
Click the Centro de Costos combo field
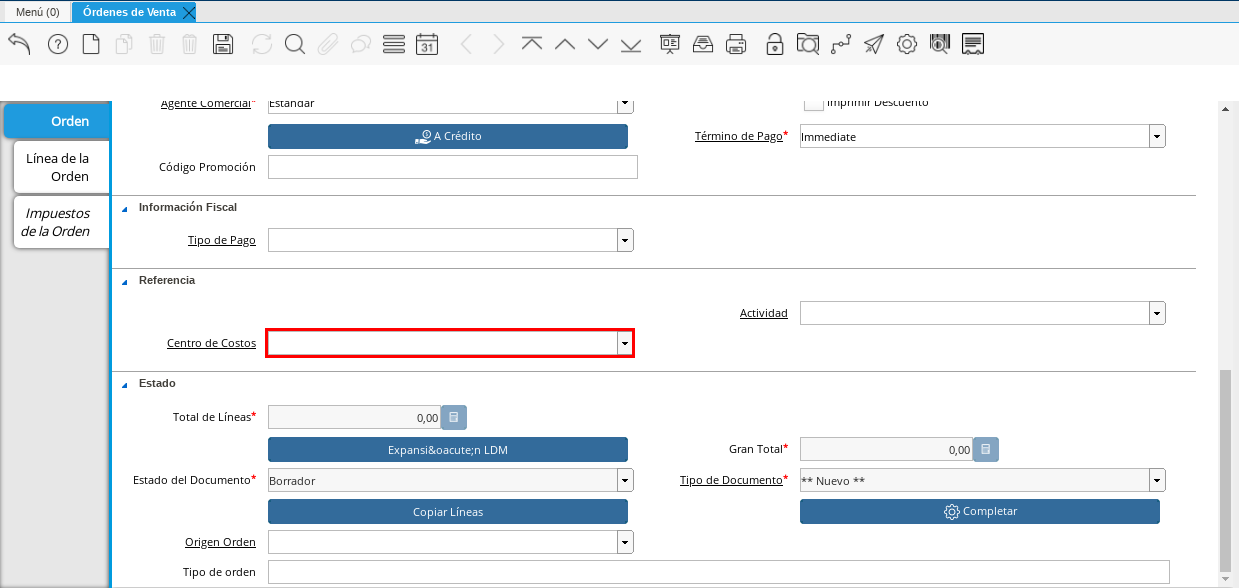coord(450,344)
